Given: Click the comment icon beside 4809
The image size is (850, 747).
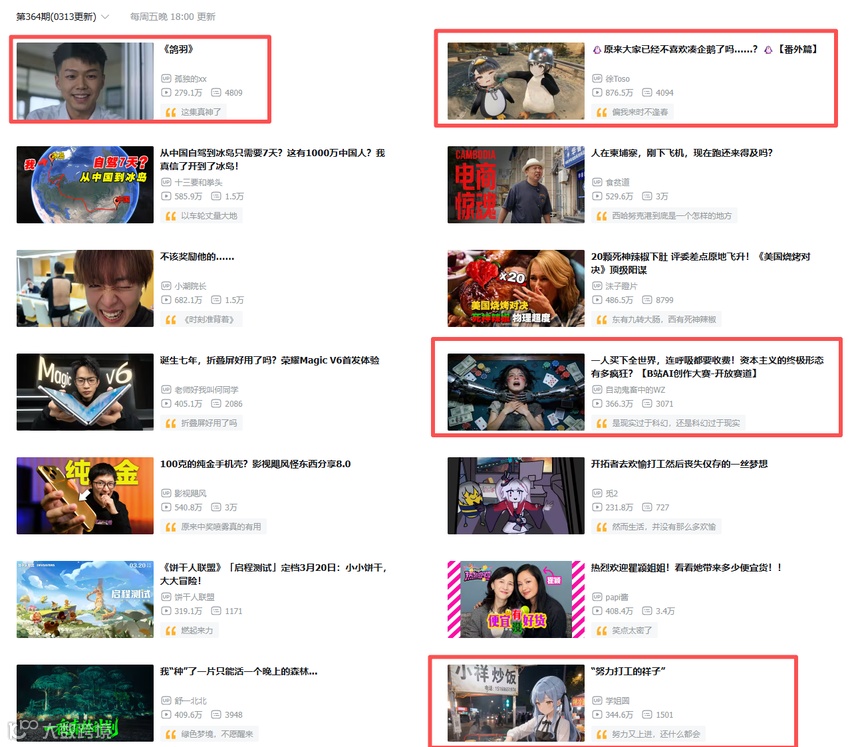Looking at the screenshot, I should click(x=216, y=93).
